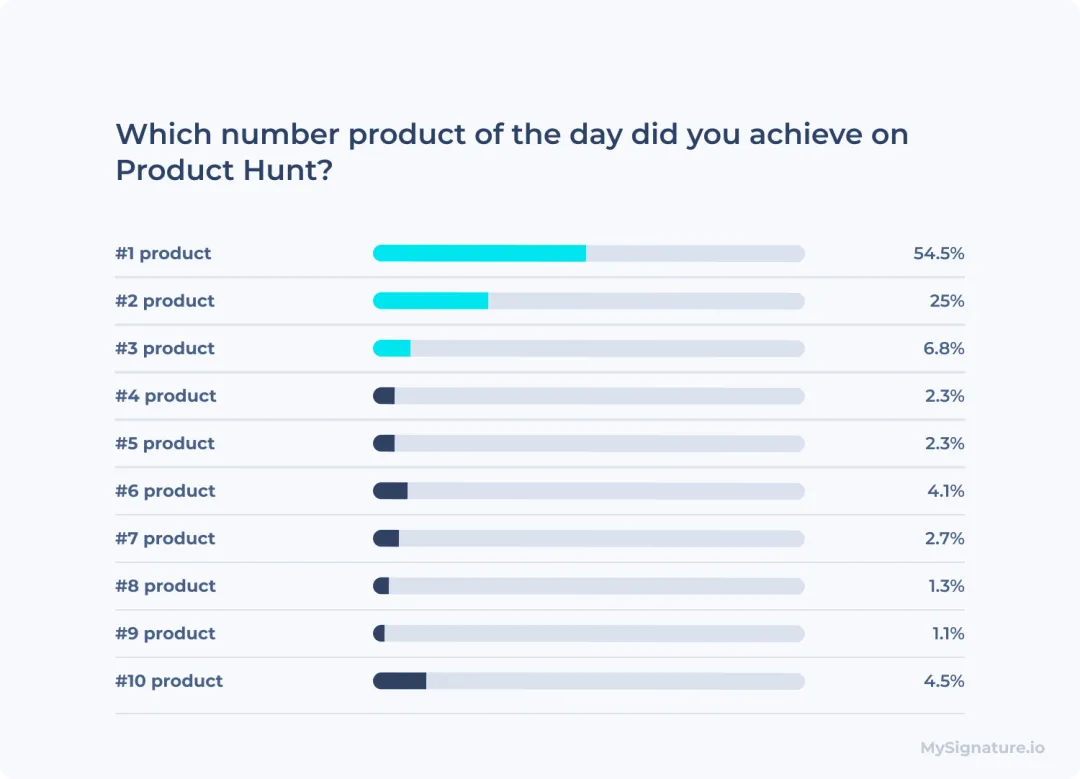Click the 6.8% value
Viewport: 1080px width, 779px height.
point(944,349)
